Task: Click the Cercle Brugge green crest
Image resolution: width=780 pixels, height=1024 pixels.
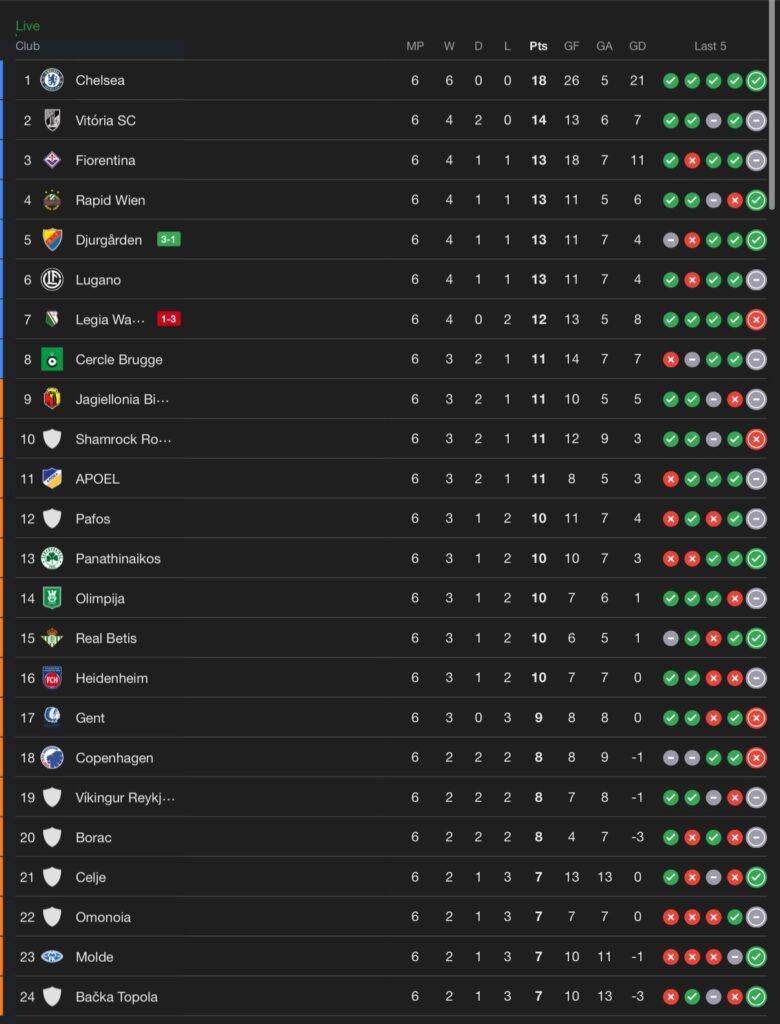Action: point(52,359)
